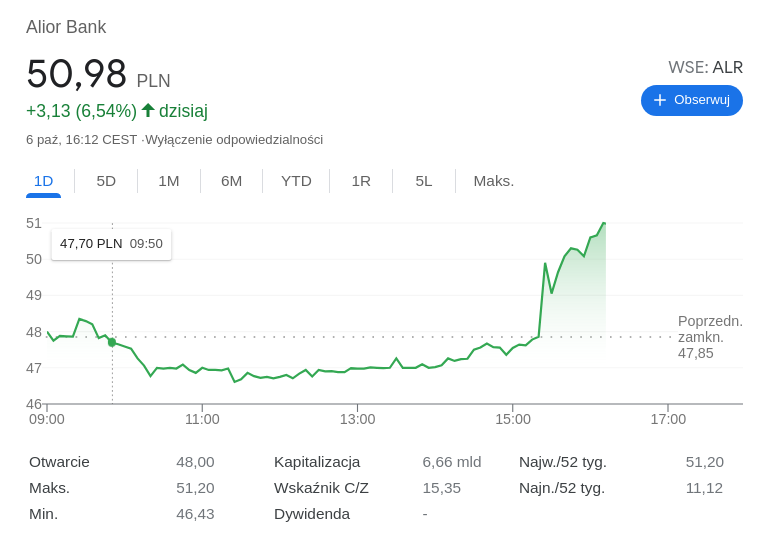Click the Kapitalizacja value 6,66 mld
The width and height of the screenshot is (779, 540).
tap(452, 462)
